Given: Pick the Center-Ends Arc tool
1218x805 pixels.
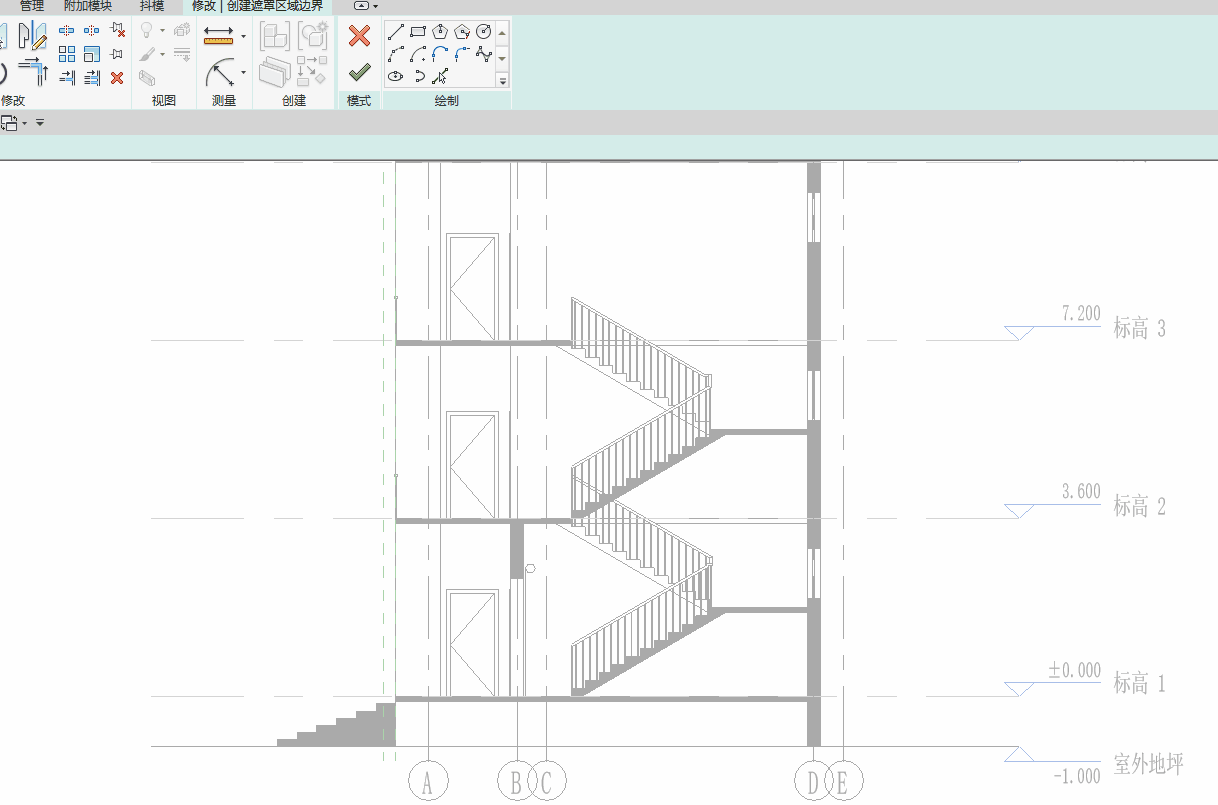Looking at the screenshot, I should point(417,53).
